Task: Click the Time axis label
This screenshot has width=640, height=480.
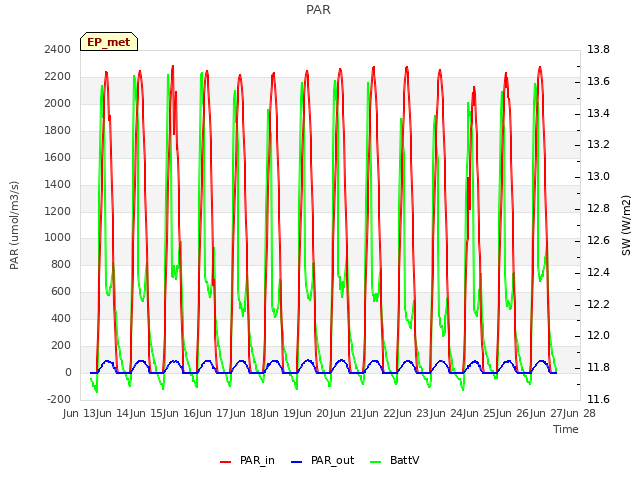Action: click(x=566, y=429)
